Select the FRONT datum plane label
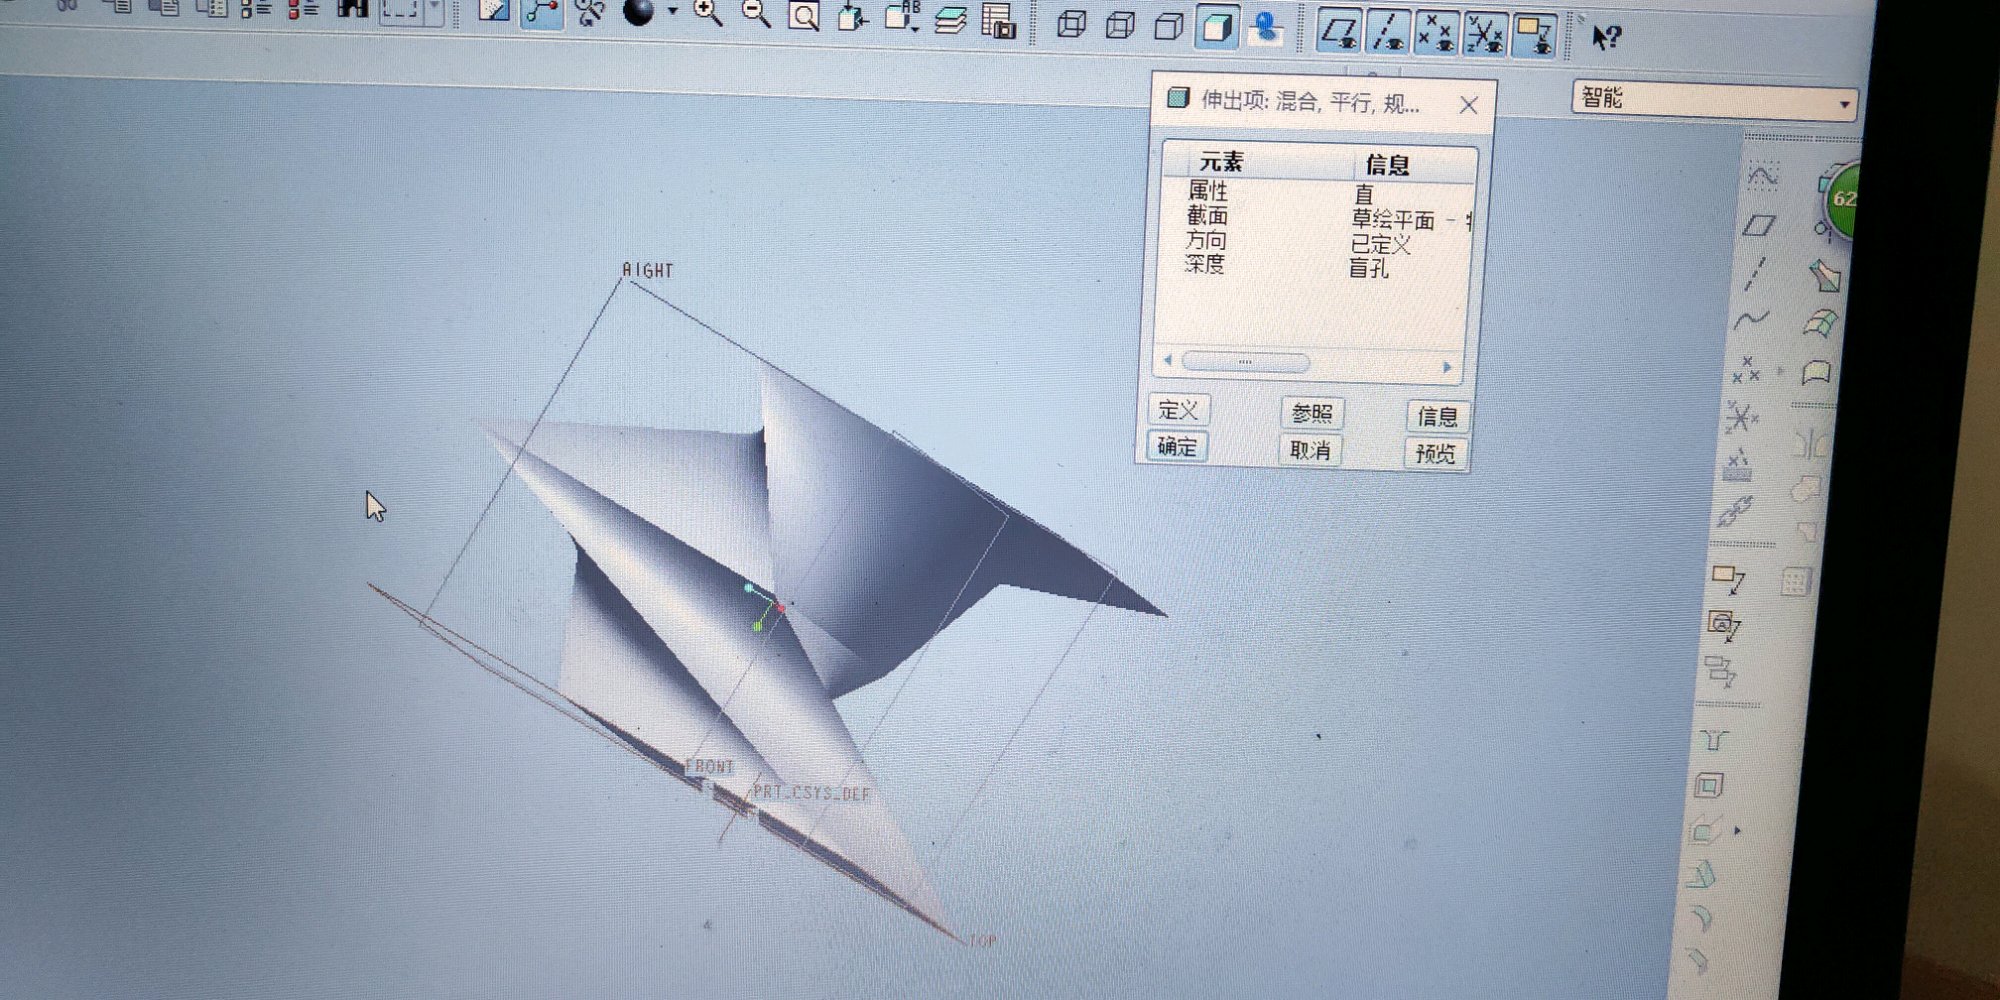 (710, 767)
